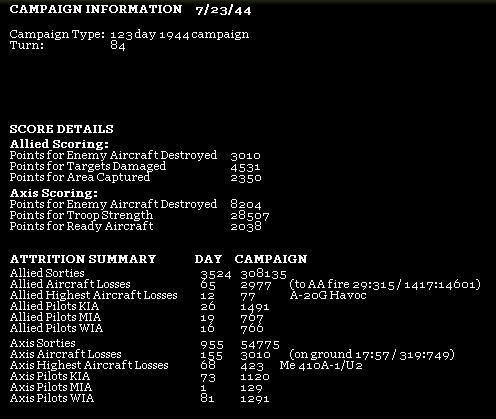Click the Turn number 84
This screenshot has height=419, width=496.
[118, 45]
